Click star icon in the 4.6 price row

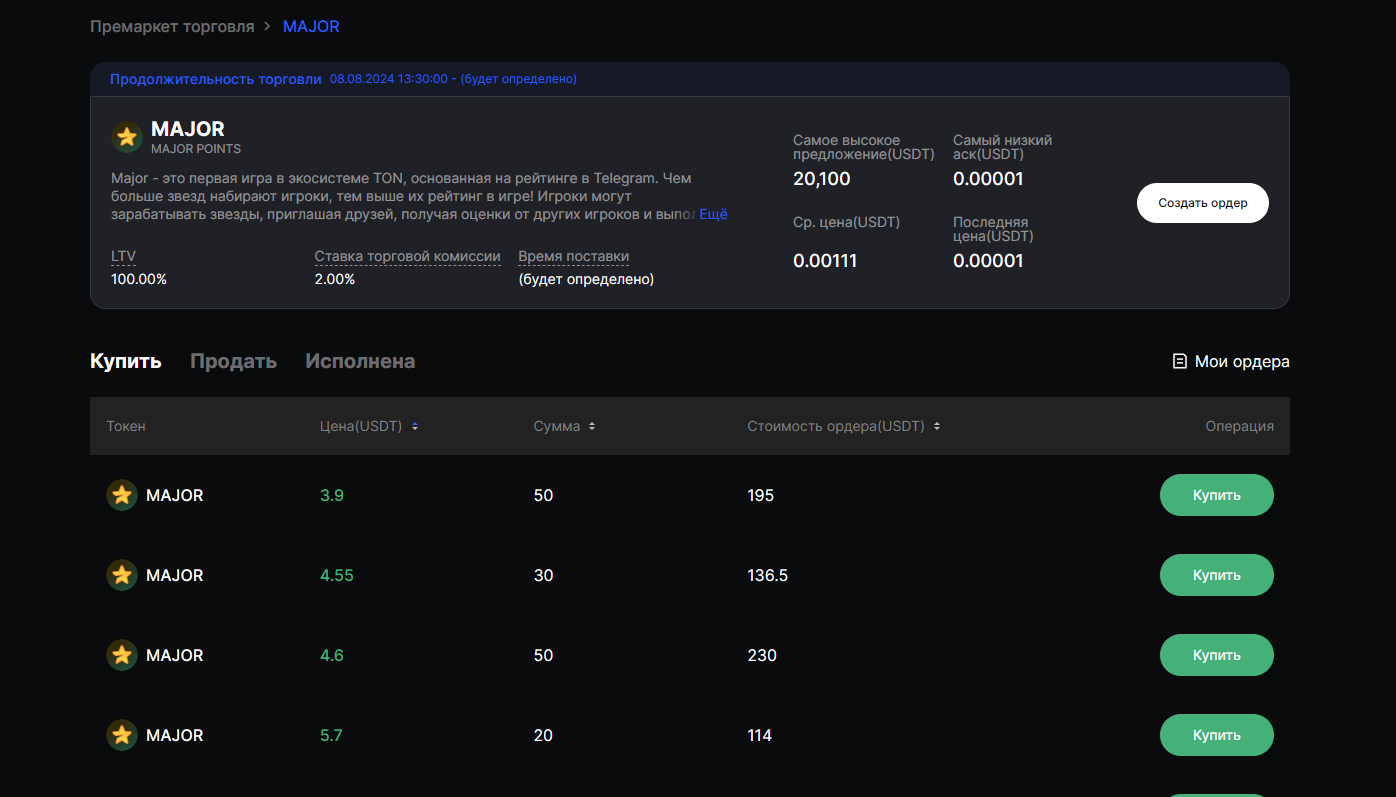tap(122, 655)
